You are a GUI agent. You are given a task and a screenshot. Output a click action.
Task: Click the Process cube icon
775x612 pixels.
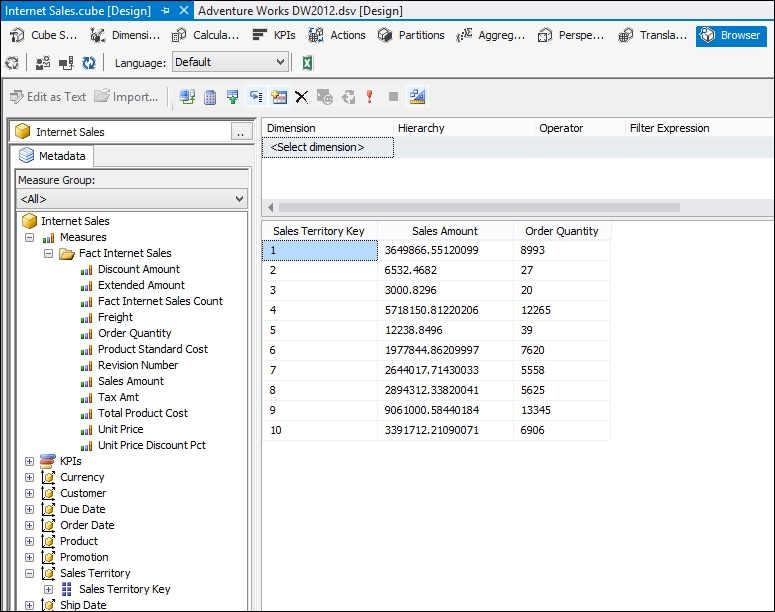pos(12,63)
